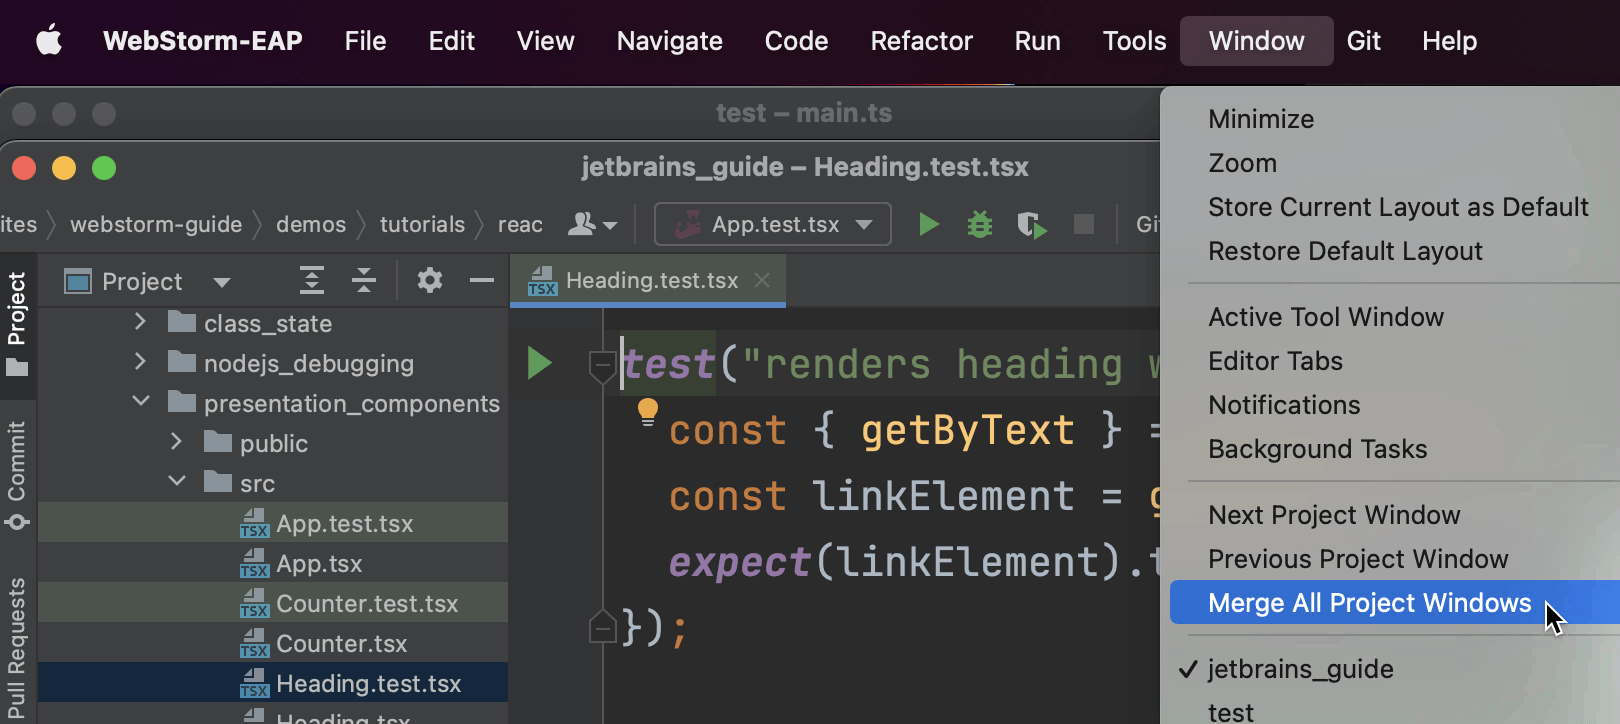Select the checked jetbrains_guide window entry

point(1300,669)
